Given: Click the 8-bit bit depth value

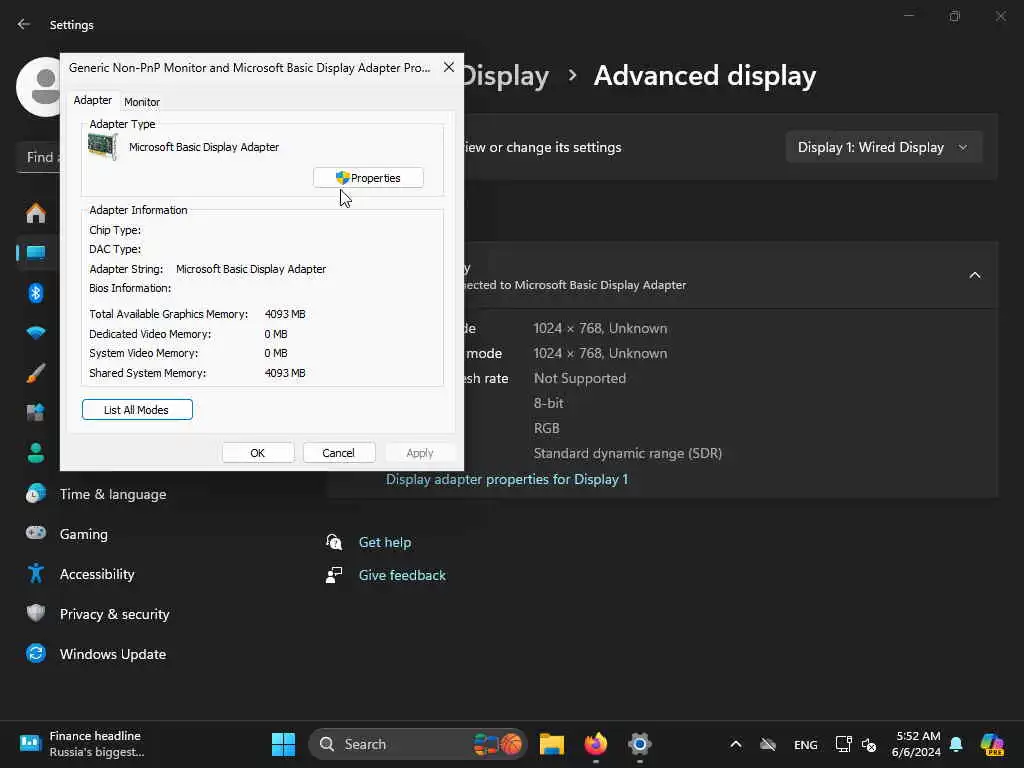Looking at the screenshot, I should [549, 403].
